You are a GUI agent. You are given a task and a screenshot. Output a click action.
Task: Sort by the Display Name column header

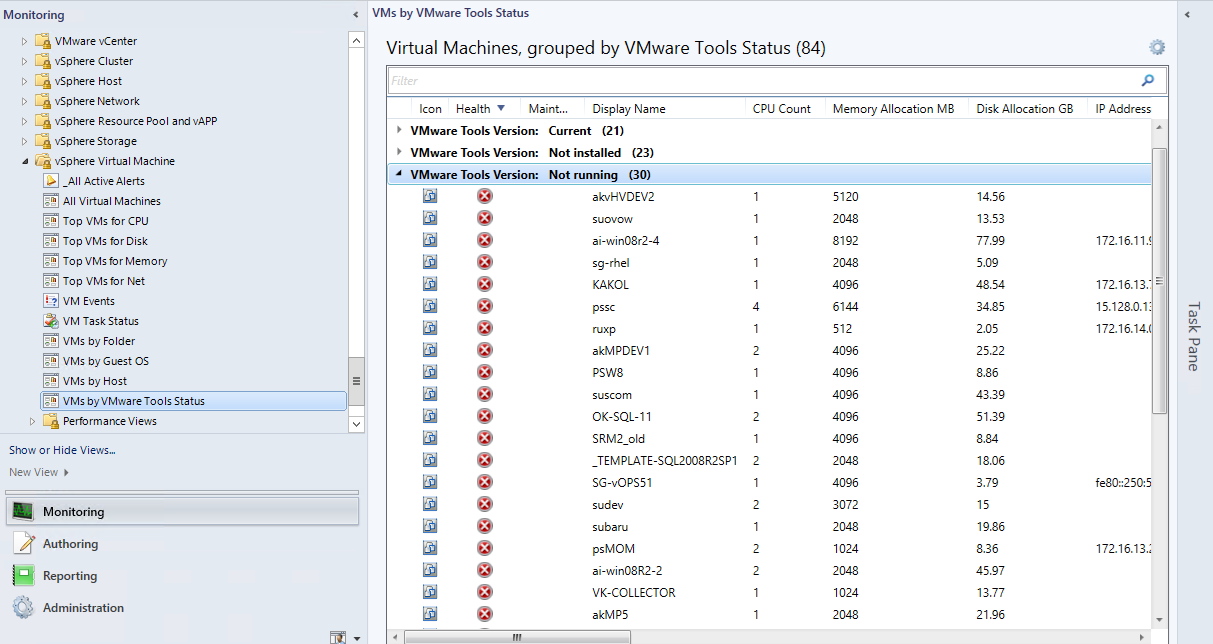click(666, 109)
